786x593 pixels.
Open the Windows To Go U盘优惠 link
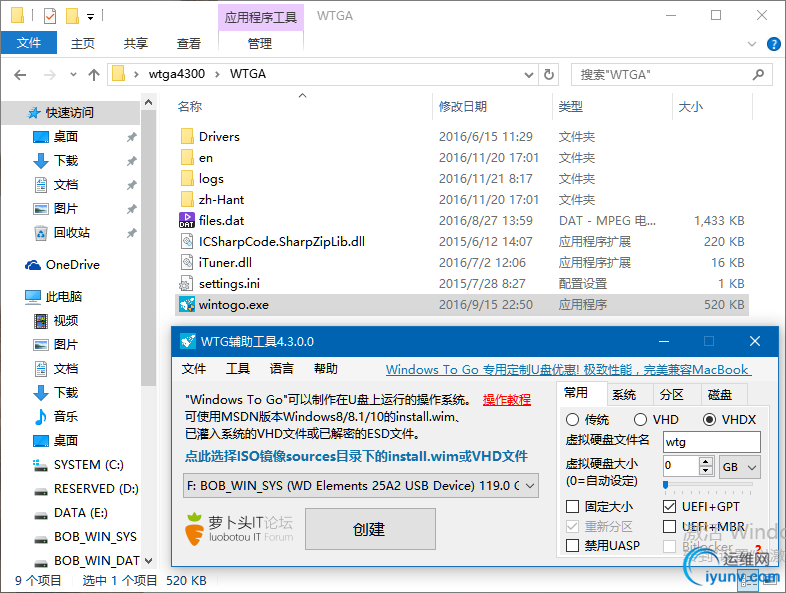568,369
